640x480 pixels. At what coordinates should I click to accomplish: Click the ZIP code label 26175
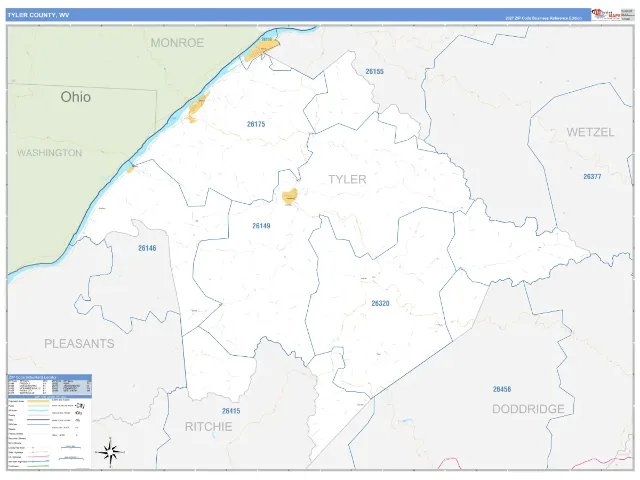pyautogui.click(x=256, y=124)
